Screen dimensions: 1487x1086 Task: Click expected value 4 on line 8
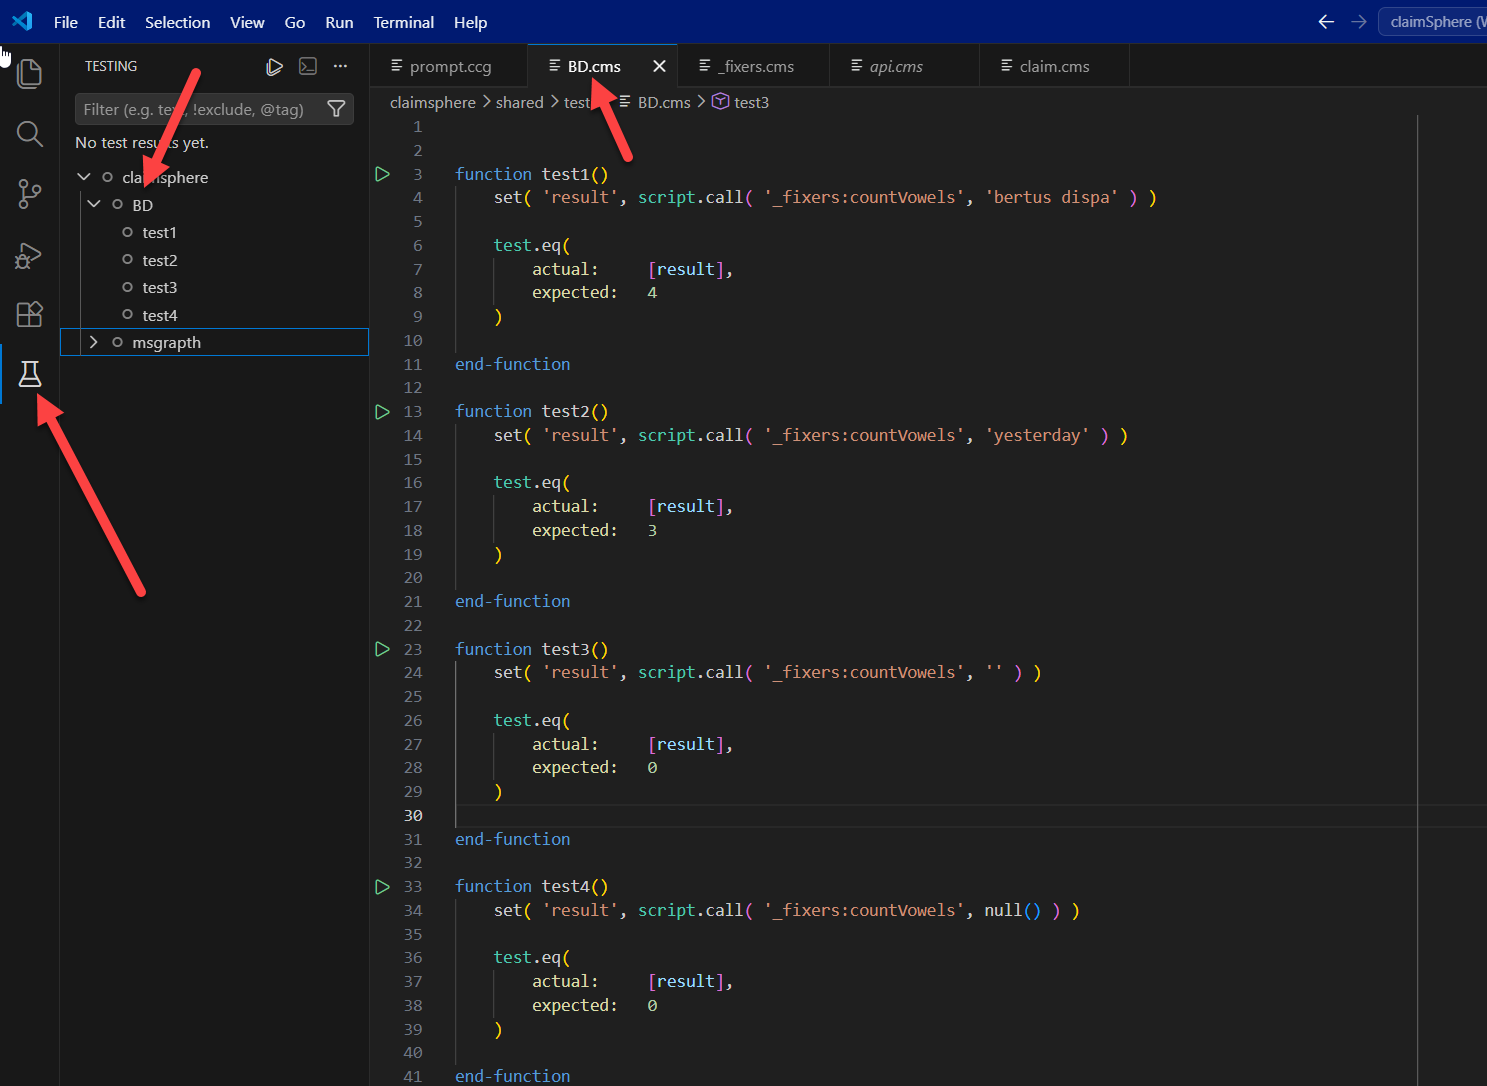pos(652,292)
